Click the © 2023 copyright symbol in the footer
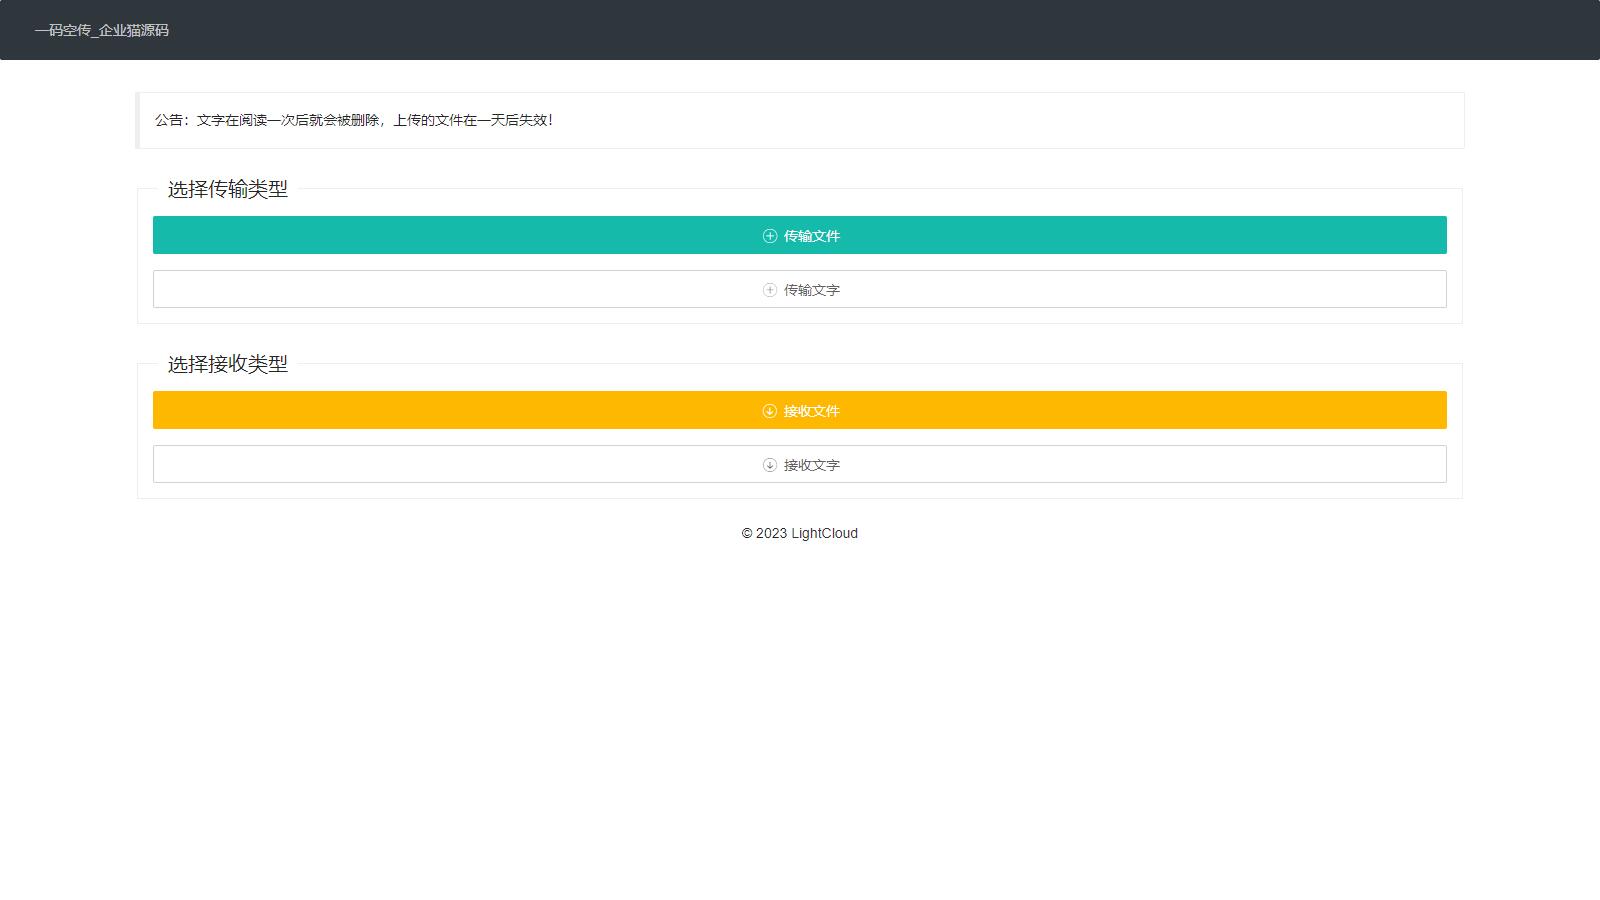This screenshot has width=1600, height=900. 747,534
